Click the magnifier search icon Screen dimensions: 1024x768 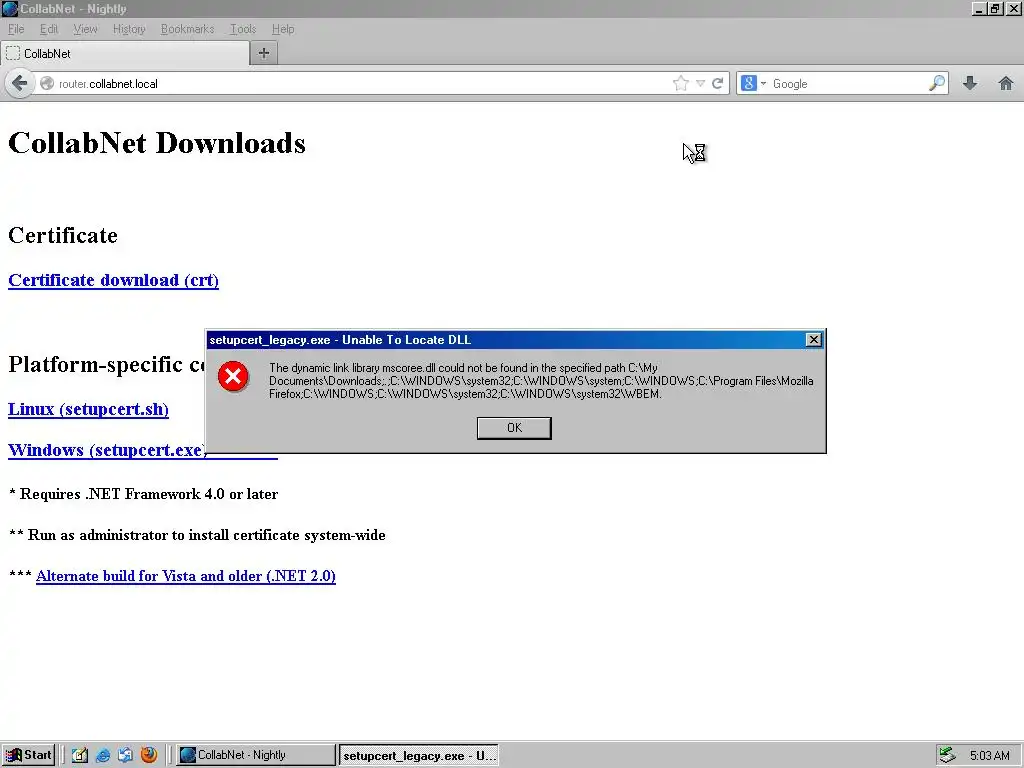point(937,84)
